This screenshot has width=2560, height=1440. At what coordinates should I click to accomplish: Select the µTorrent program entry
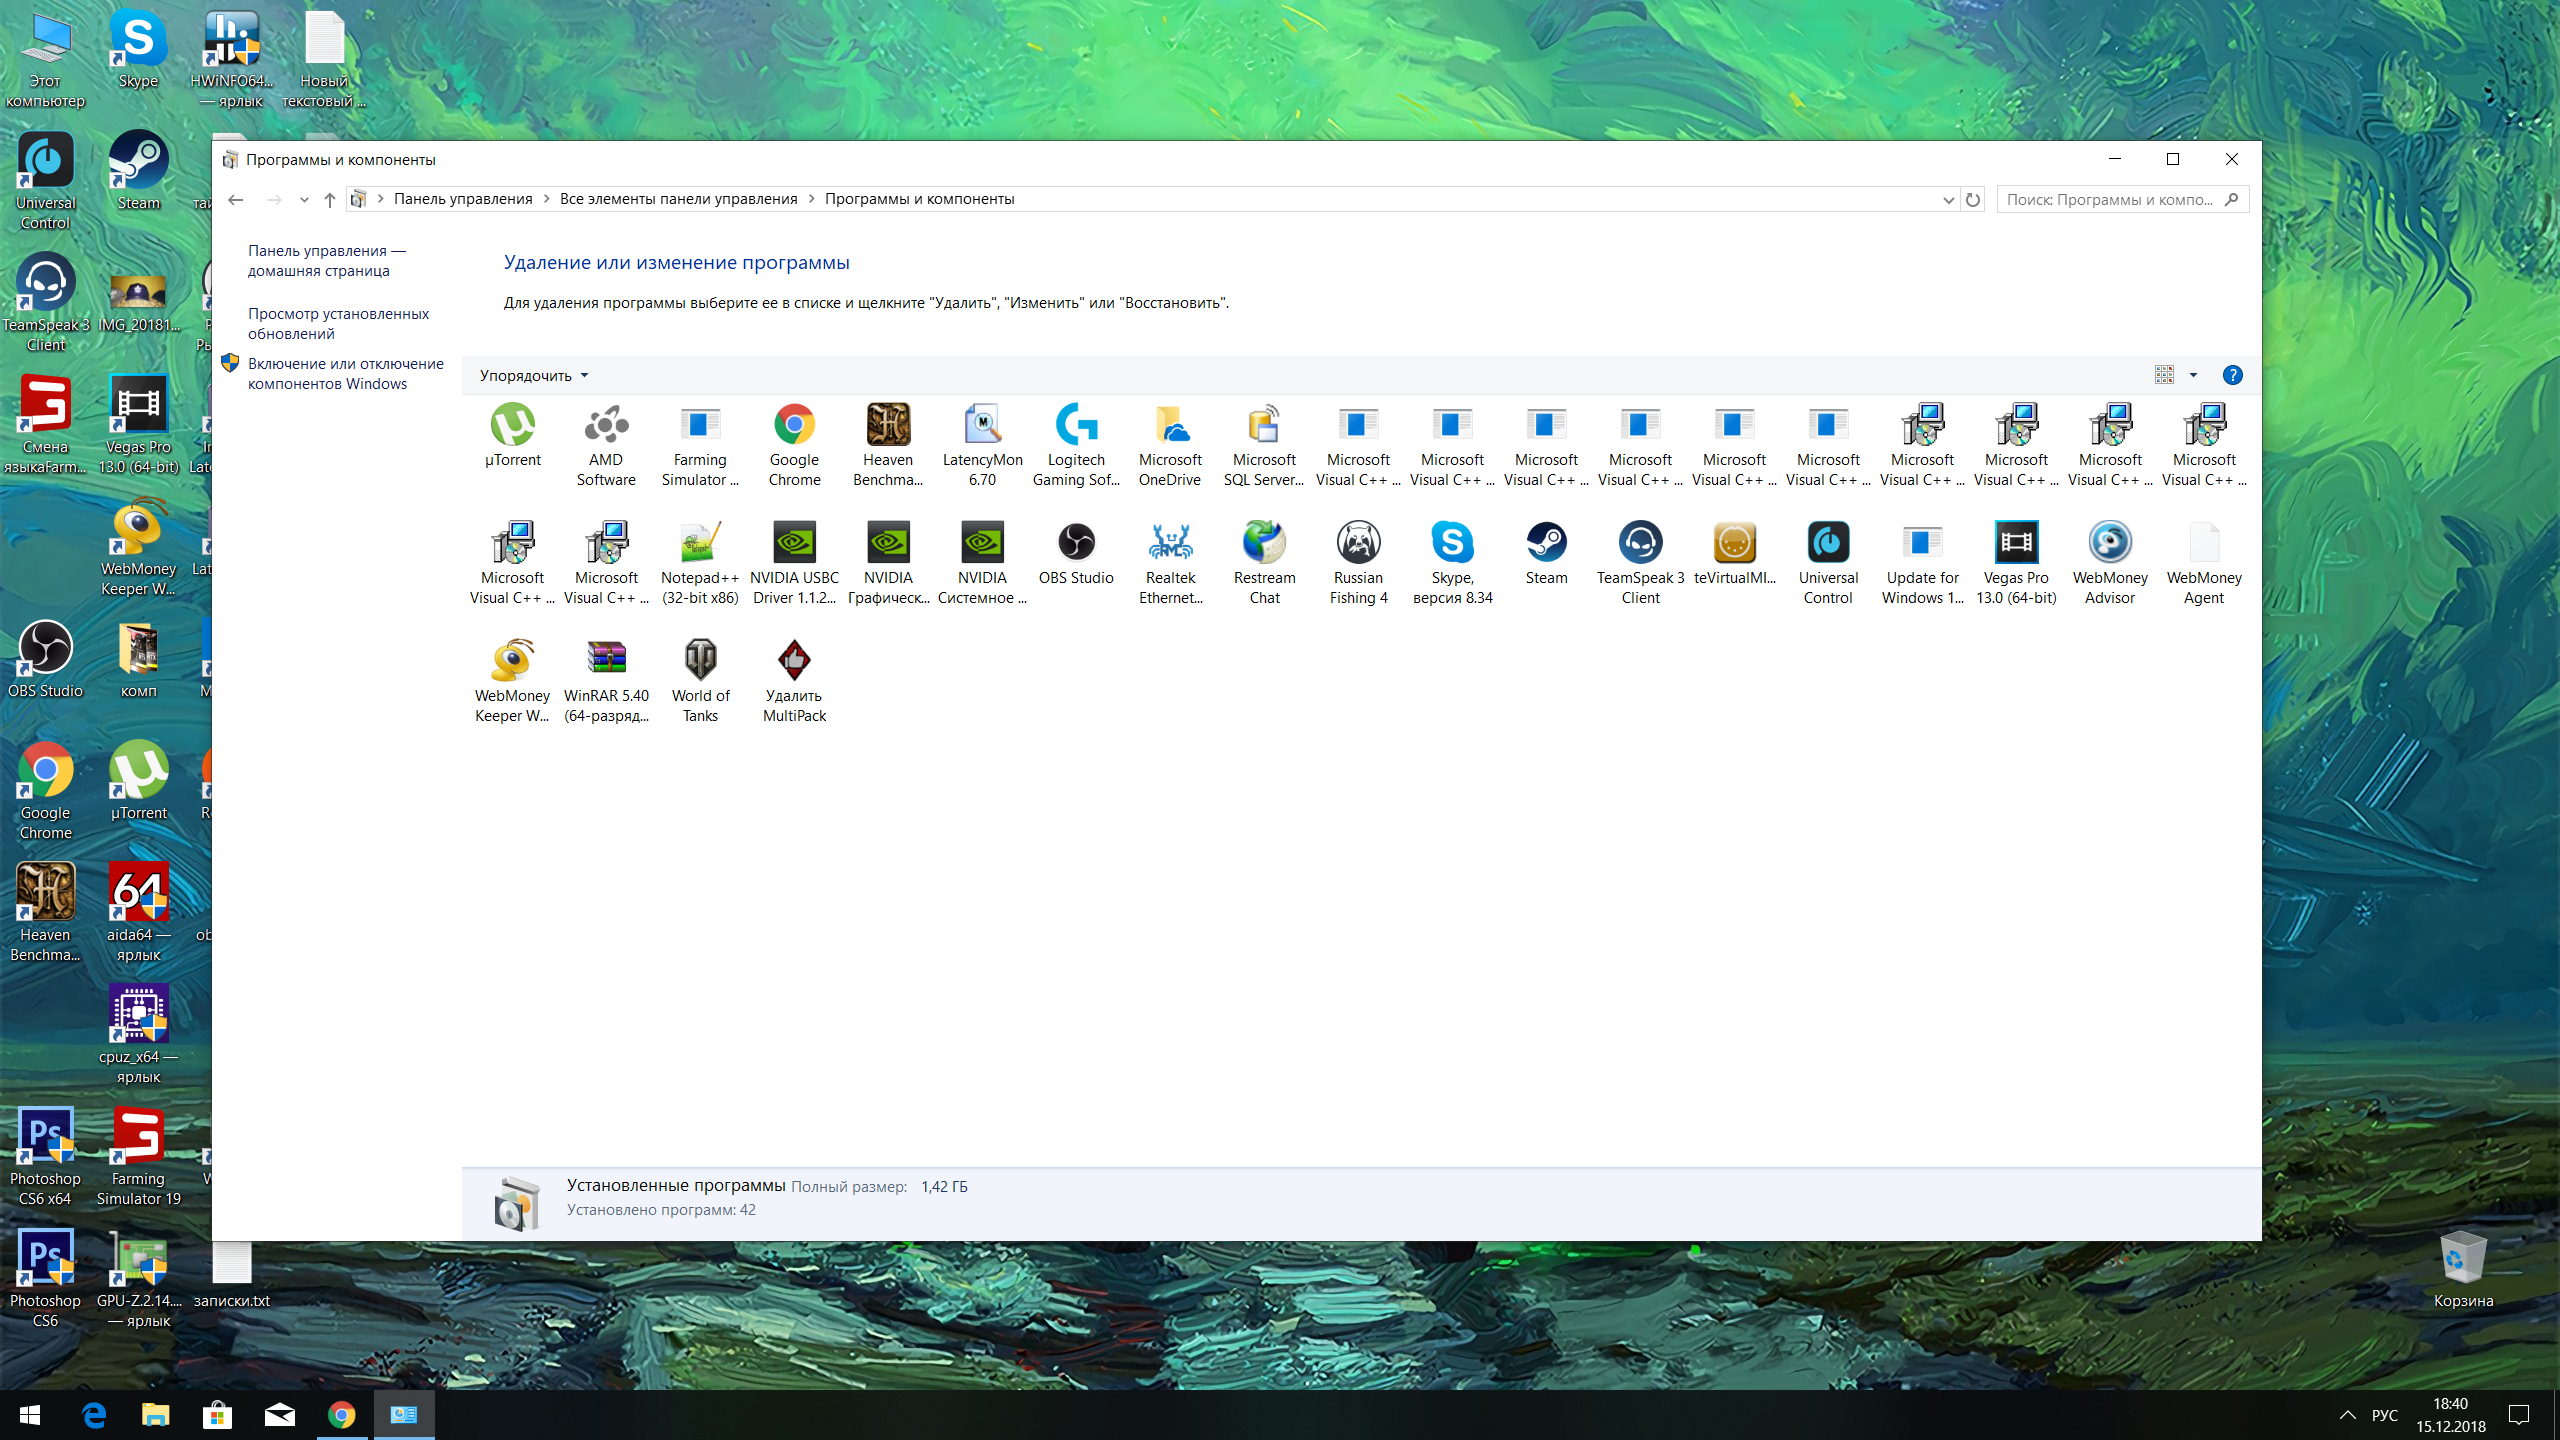coord(512,440)
